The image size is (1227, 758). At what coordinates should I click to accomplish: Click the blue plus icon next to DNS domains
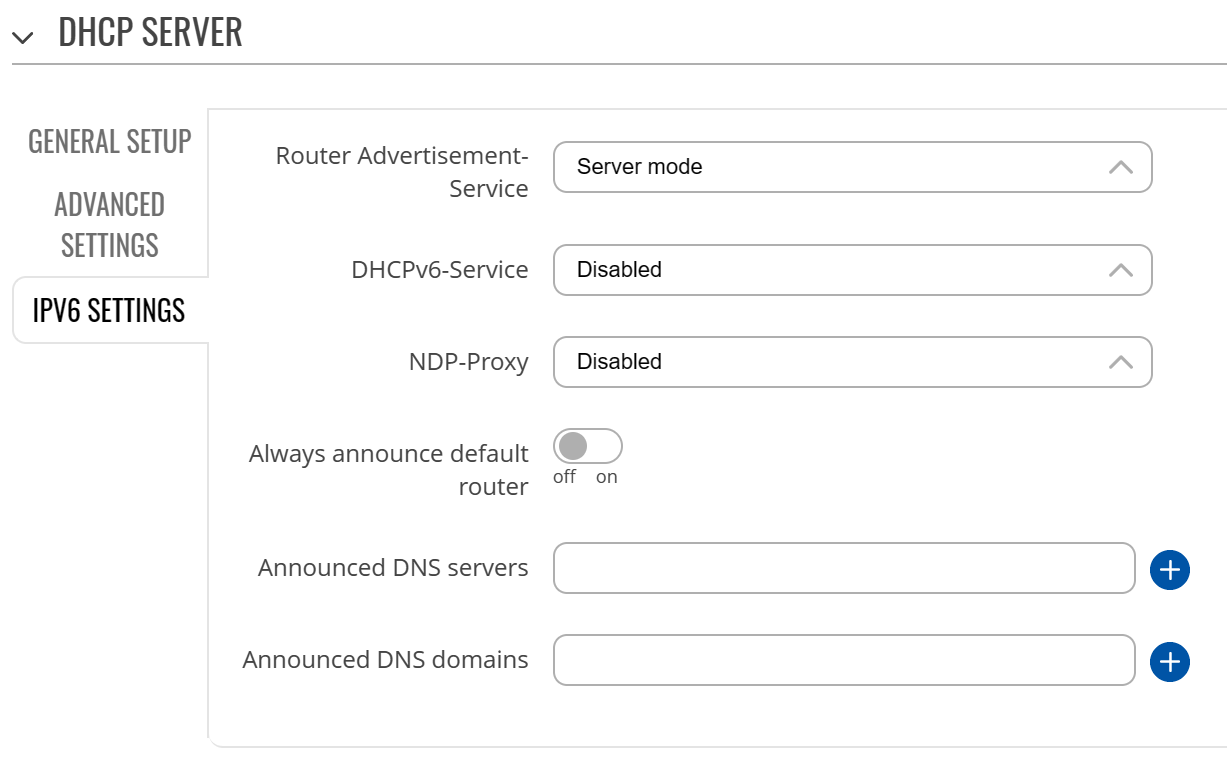[x=1169, y=661]
